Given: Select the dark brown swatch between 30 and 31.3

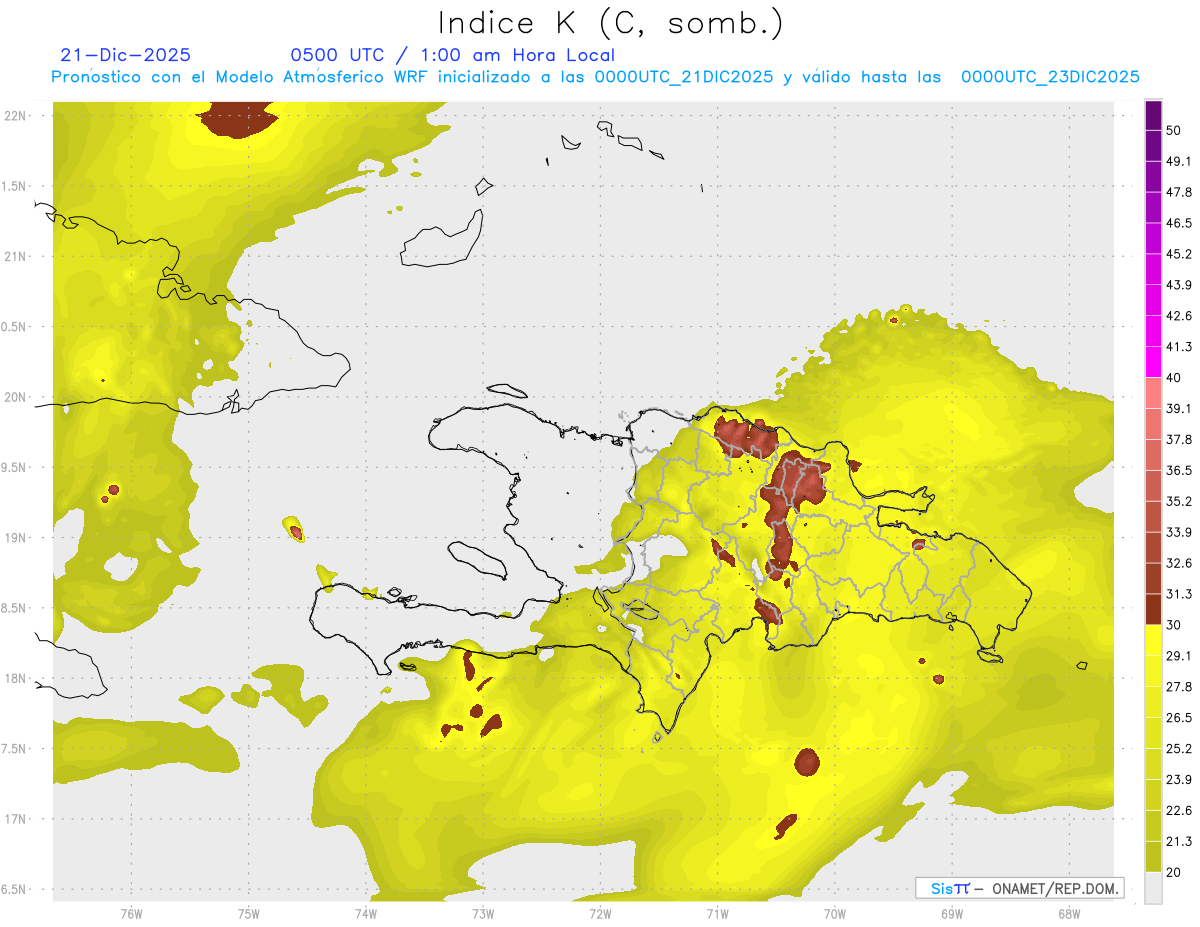Looking at the screenshot, I should coord(1153,610).
